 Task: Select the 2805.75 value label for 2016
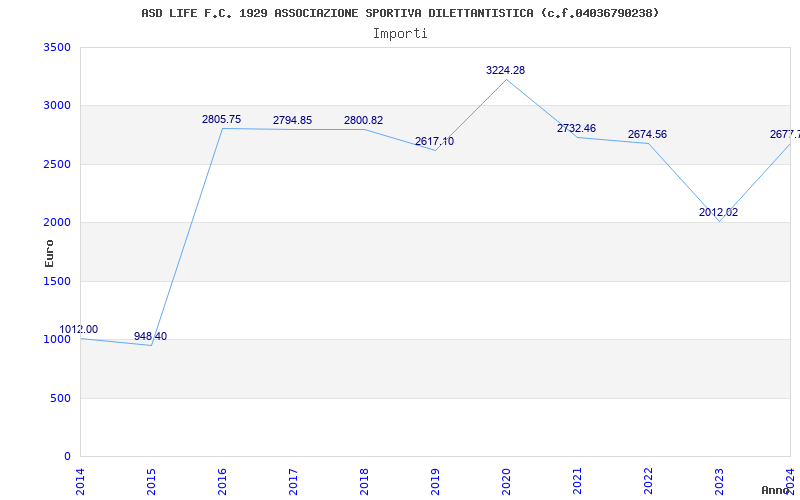click(x=221, y=119)
